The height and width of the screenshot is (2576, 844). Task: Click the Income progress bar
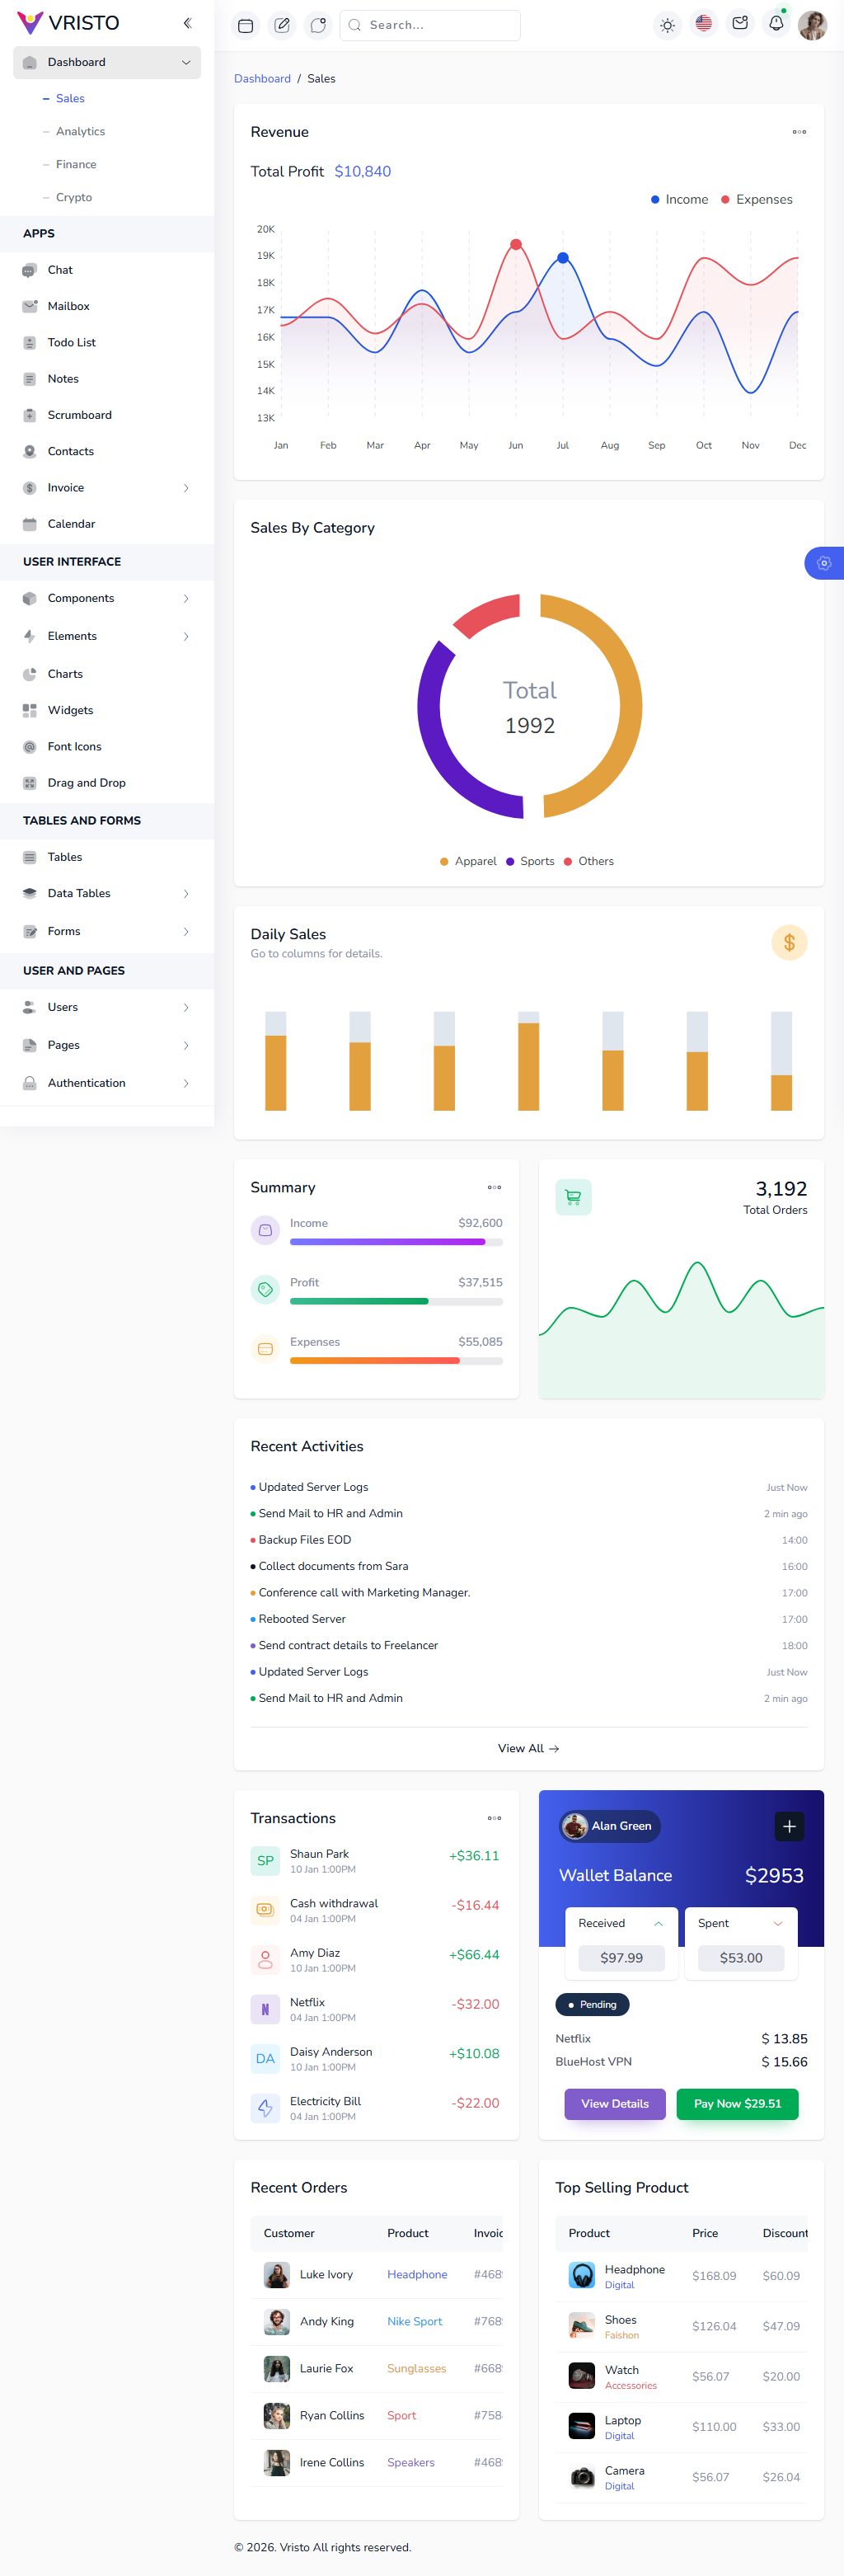[x=396, y=1242]
